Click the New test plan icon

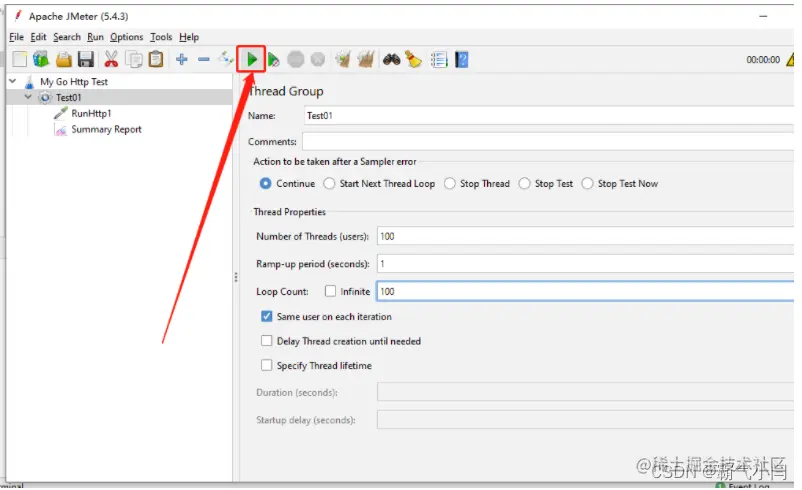(19, 60)
